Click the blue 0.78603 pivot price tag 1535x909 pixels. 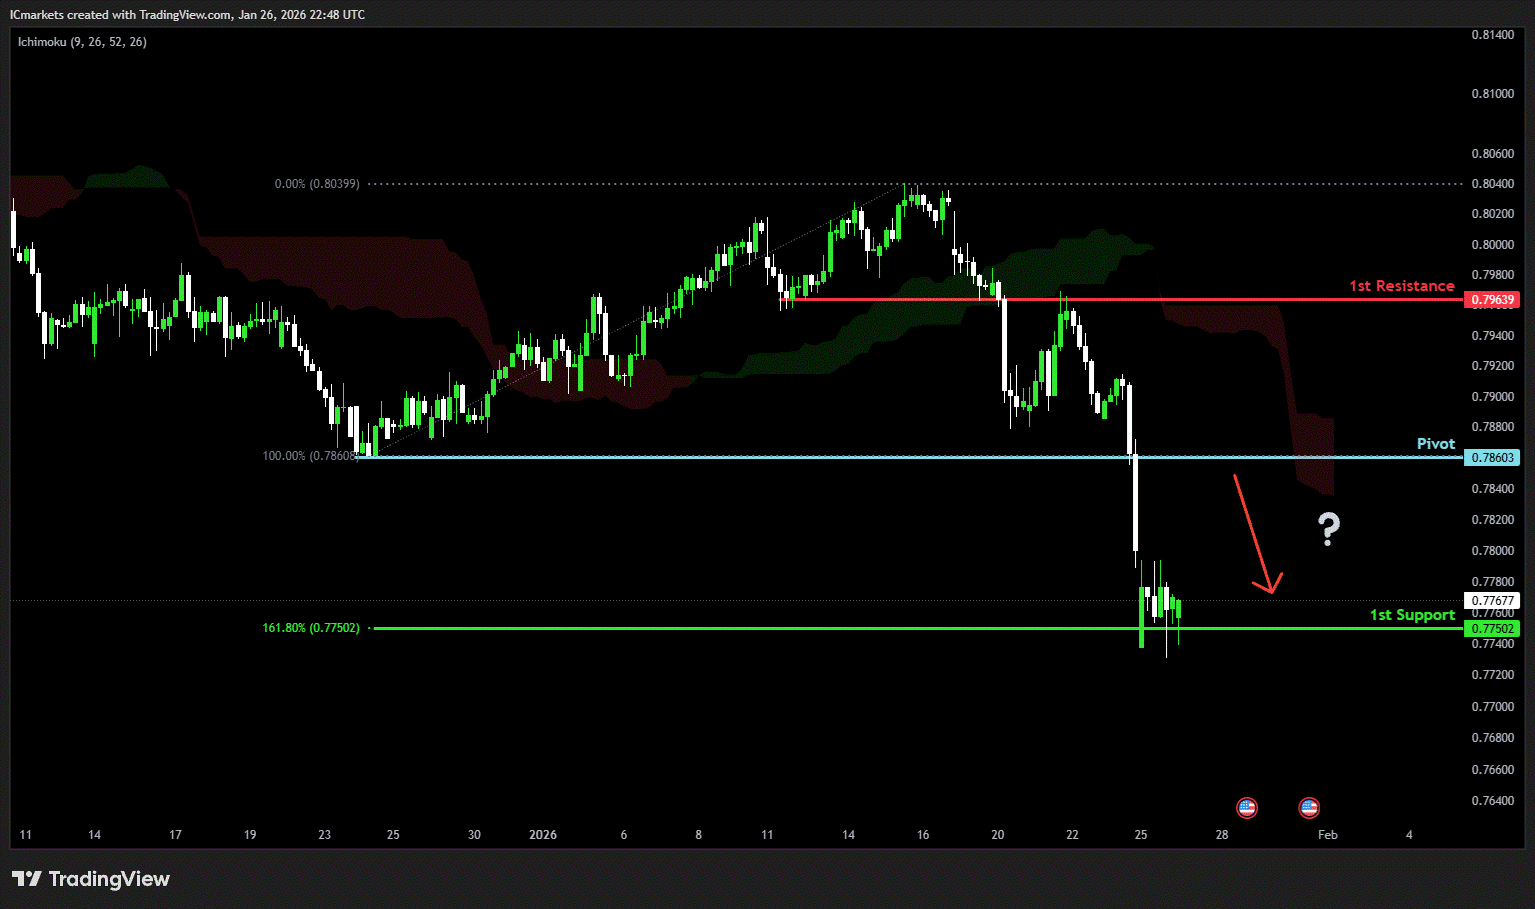click(x=1491, y=457)
